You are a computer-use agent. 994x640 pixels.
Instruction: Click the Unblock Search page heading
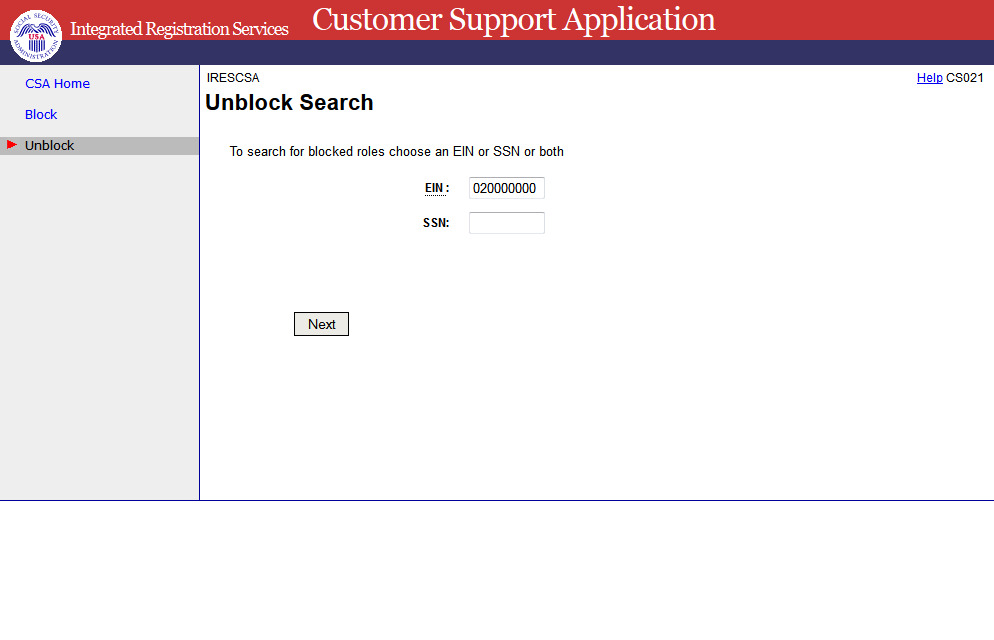pos(289,103)
